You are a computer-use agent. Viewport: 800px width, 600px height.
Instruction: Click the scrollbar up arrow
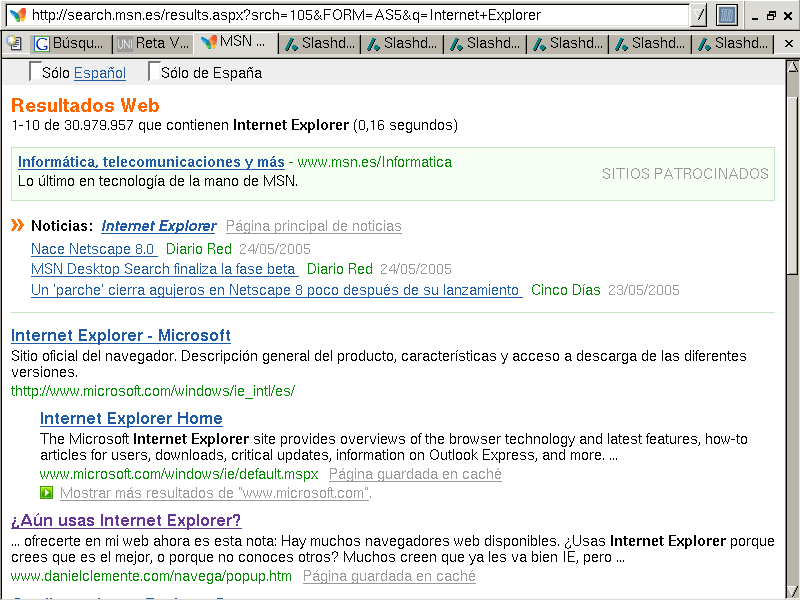tap(792, 66)
